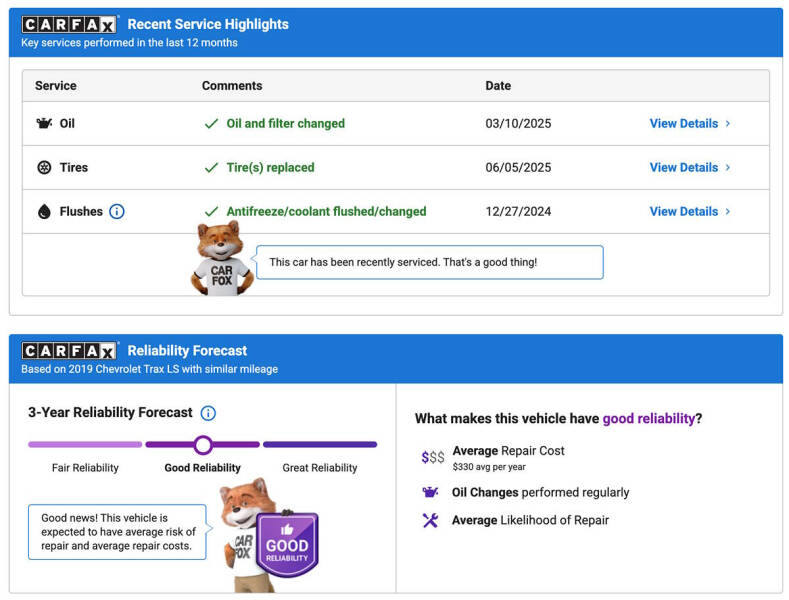Open info tooltip next to Flushes
789x600 pixels.
click(x=117, y=212)
